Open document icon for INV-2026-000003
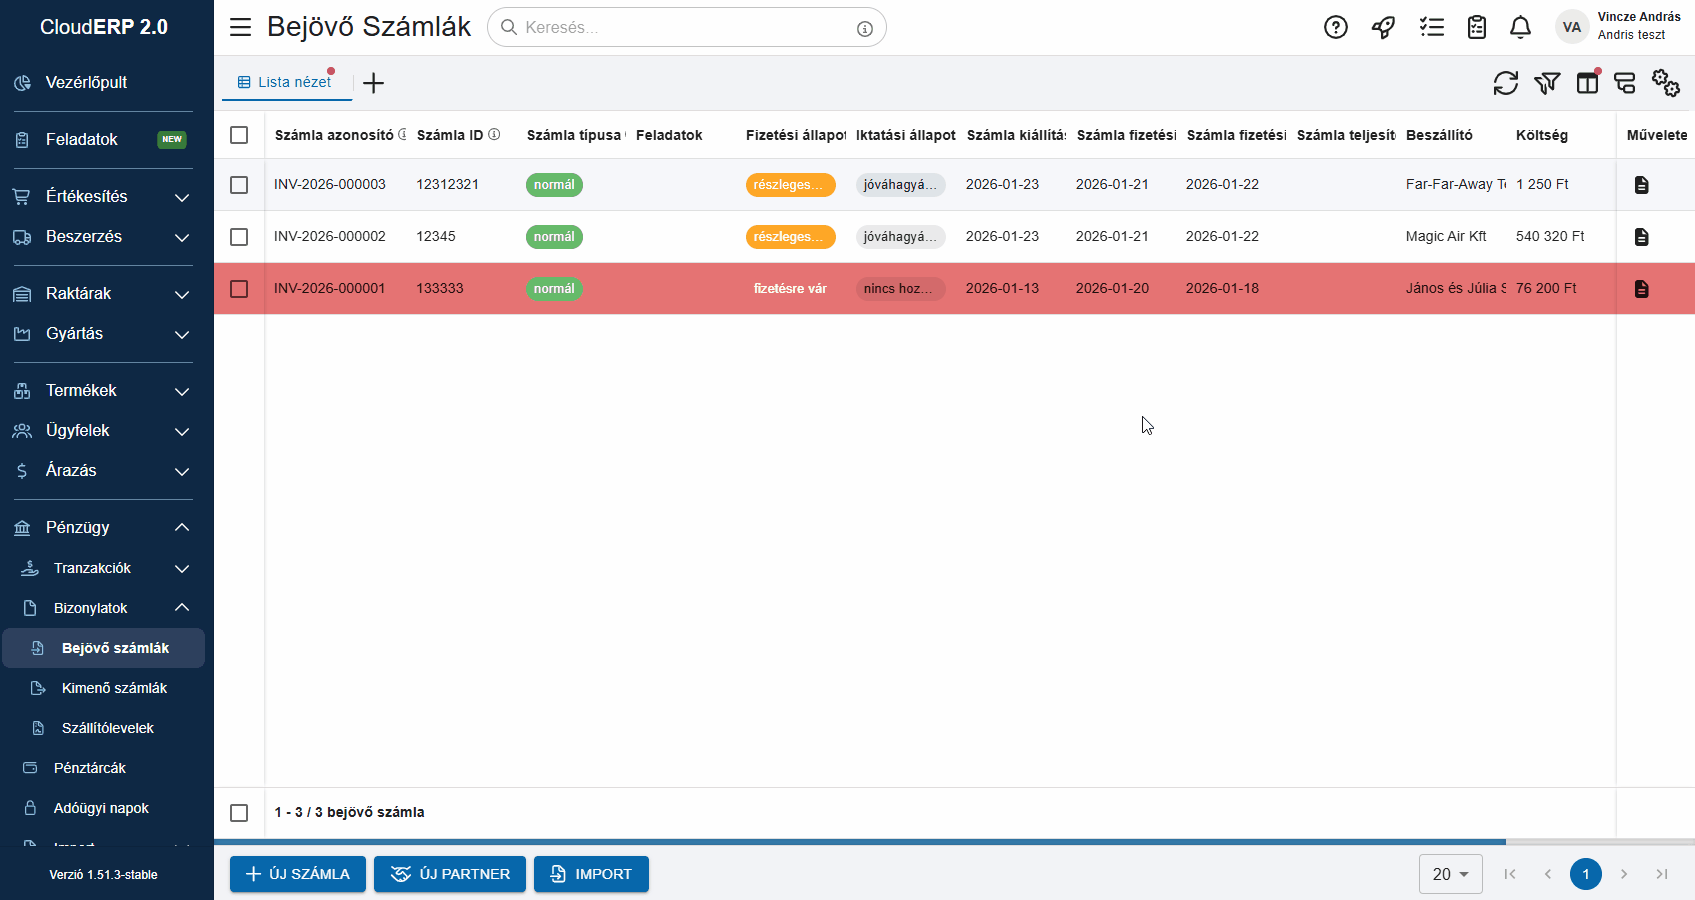The height and width of the screenshot is (900, 1695). point(1641,185)
